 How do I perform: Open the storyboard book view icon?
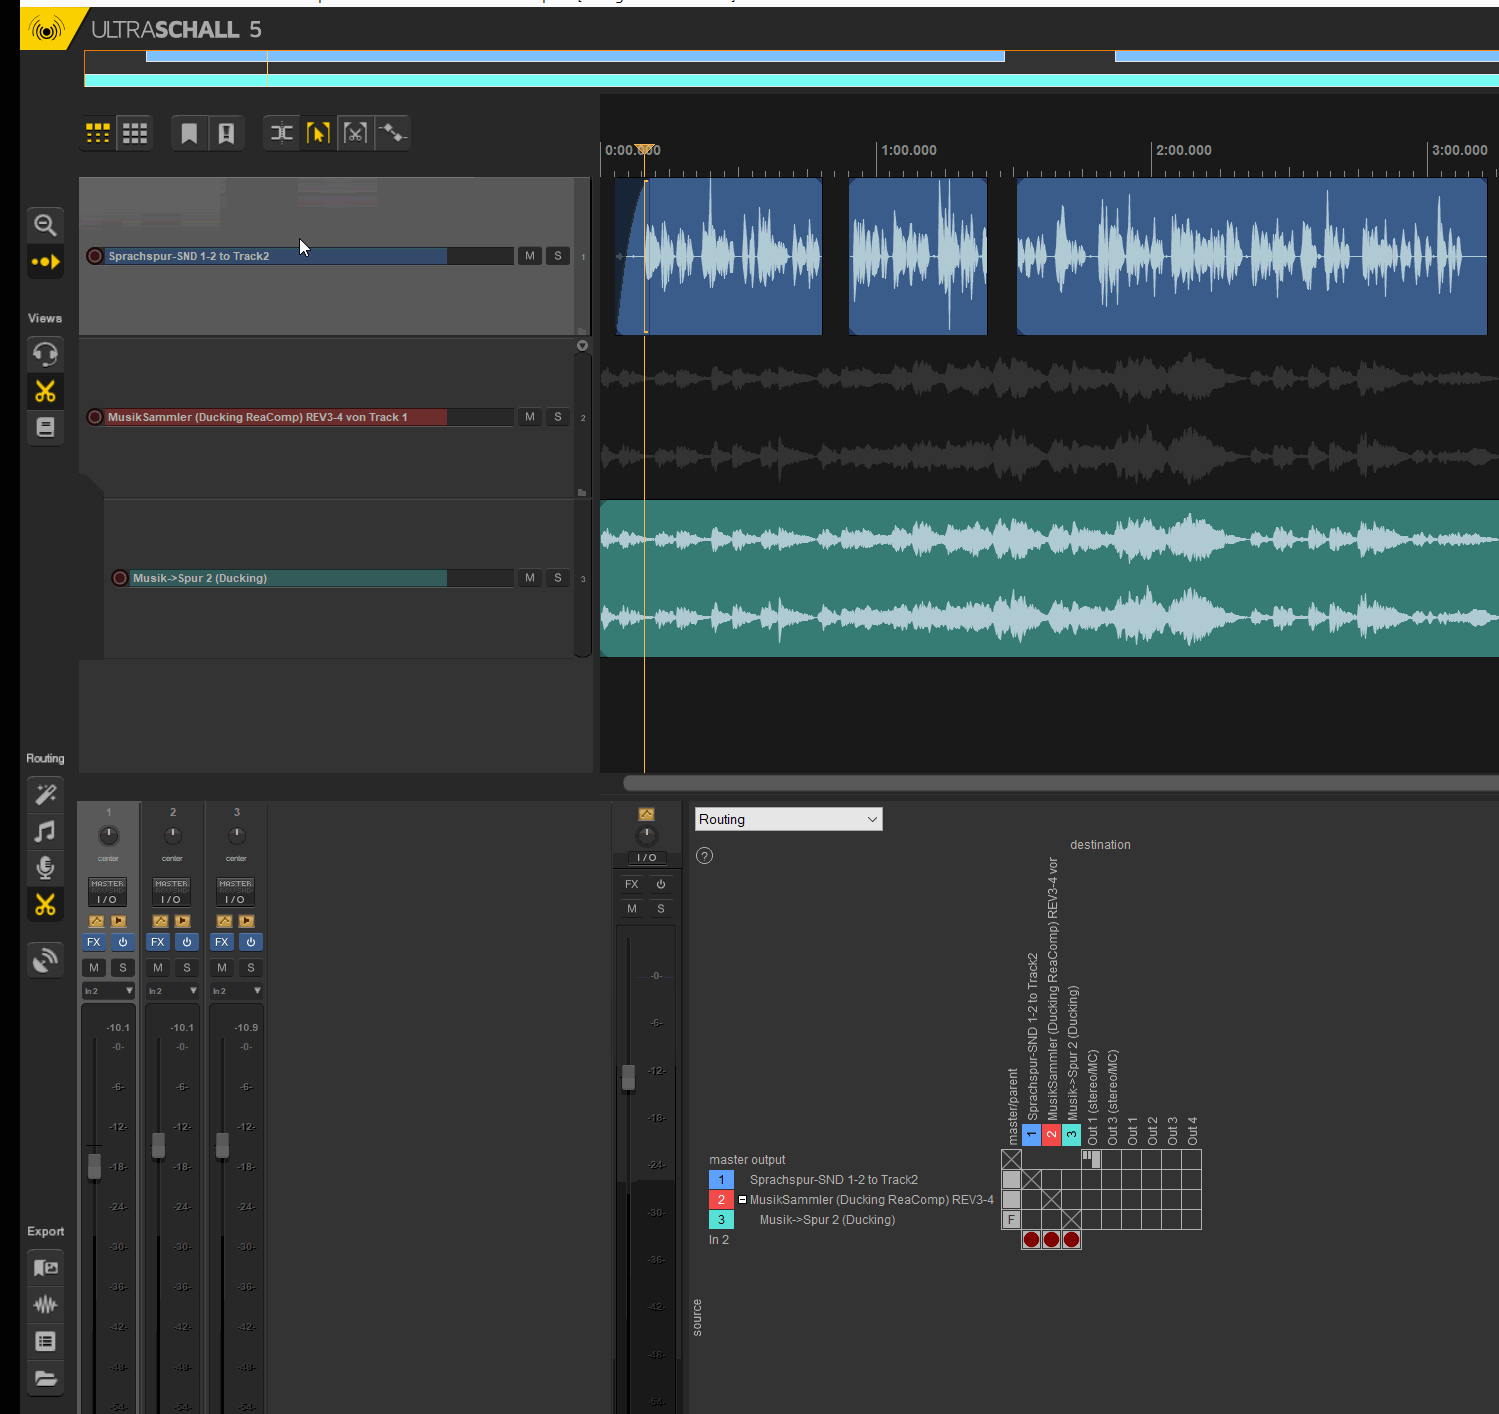coord(45,427)
